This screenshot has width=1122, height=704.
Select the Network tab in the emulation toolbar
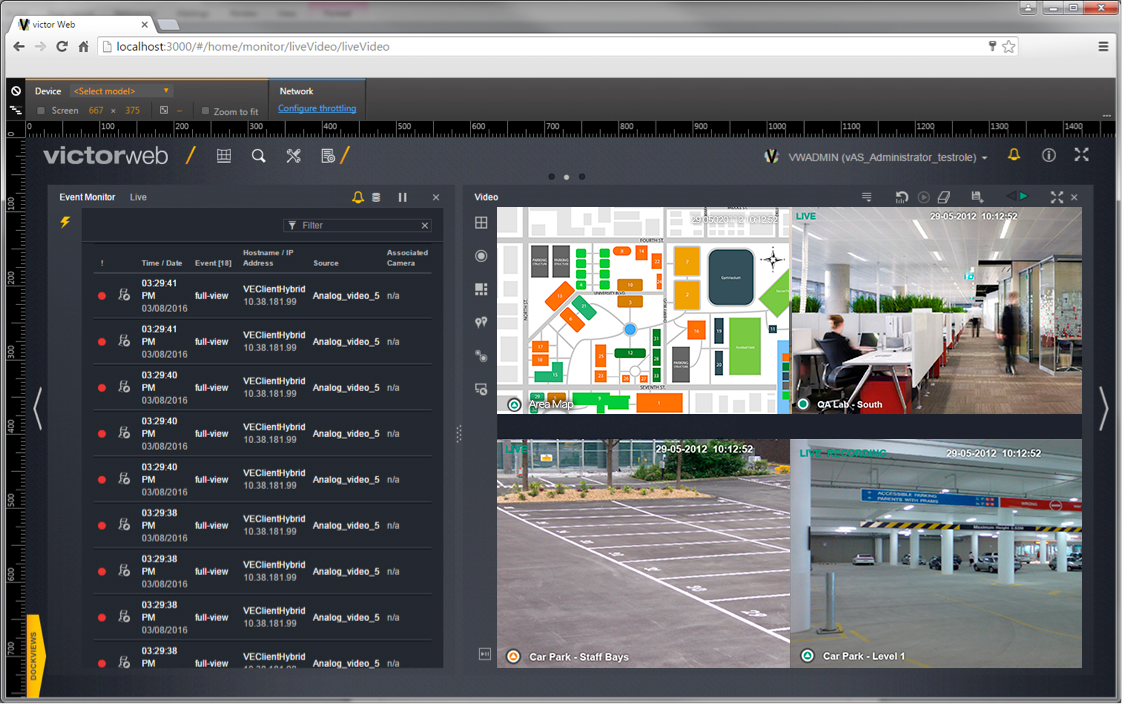coord(296,90)
